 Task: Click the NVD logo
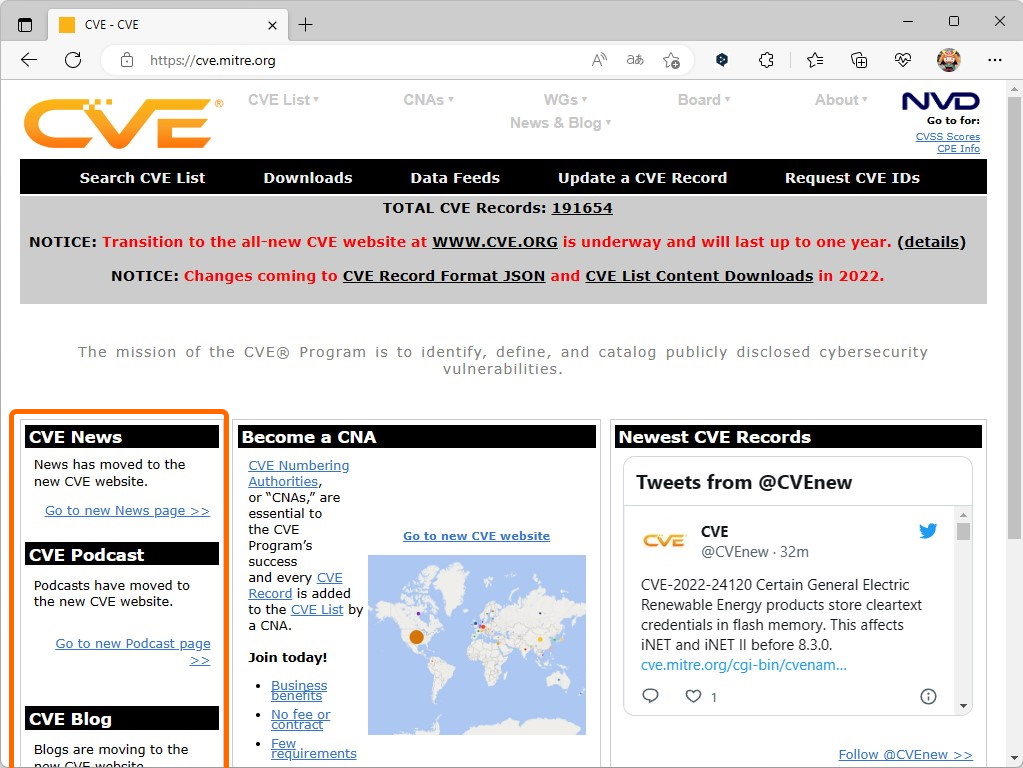940,101
